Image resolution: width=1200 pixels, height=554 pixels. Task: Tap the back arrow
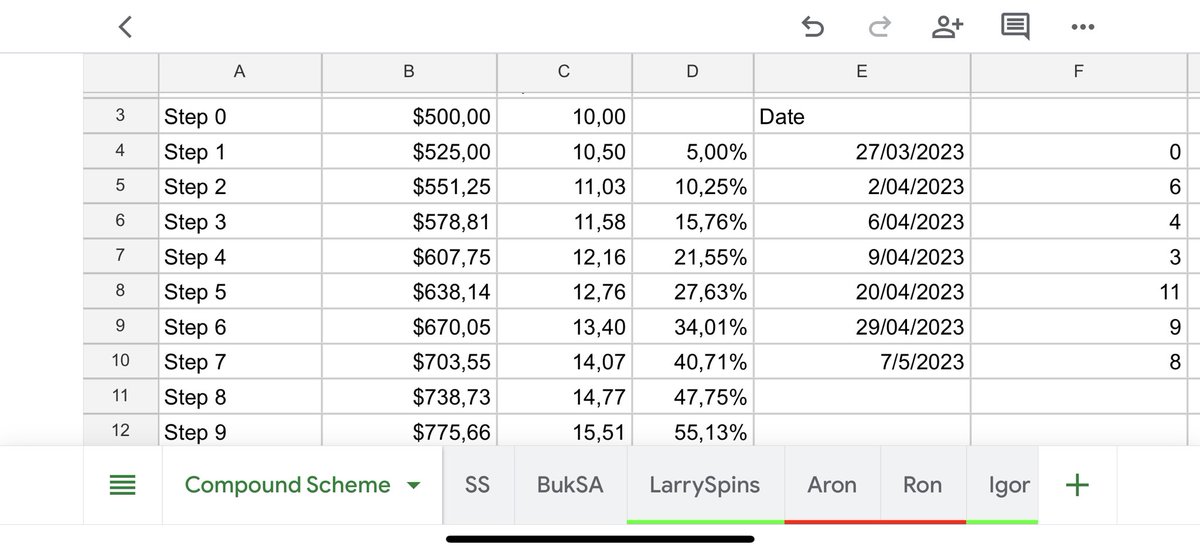pyautogui.click(x=125, y=27)
